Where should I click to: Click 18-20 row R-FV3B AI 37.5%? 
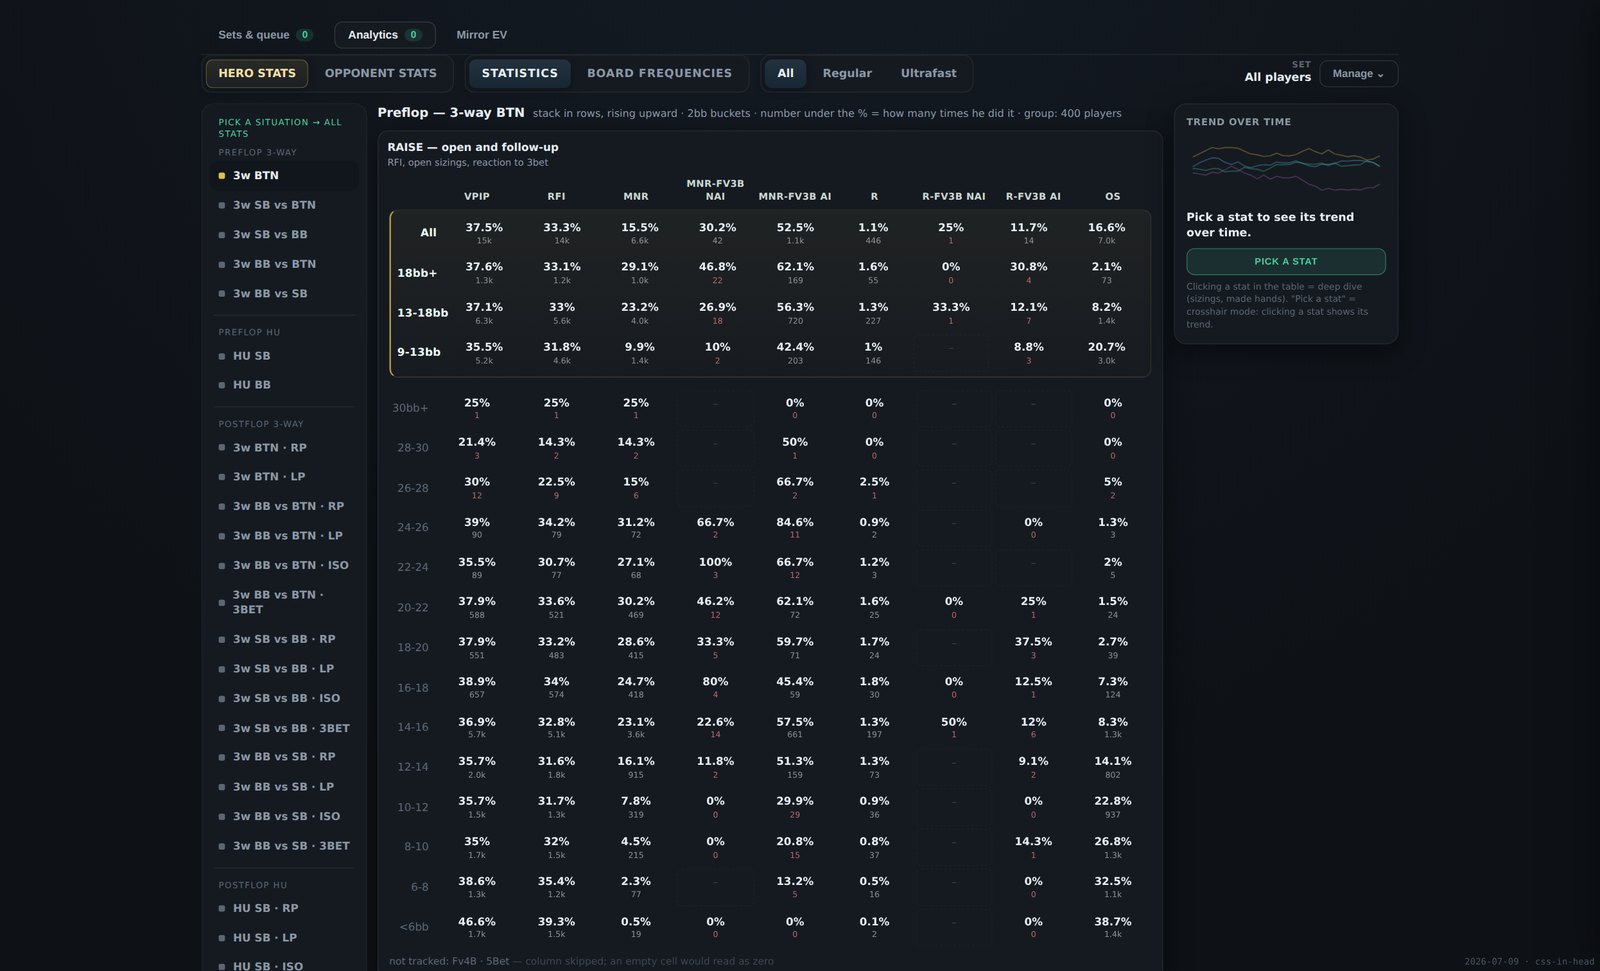[1033, 647]
